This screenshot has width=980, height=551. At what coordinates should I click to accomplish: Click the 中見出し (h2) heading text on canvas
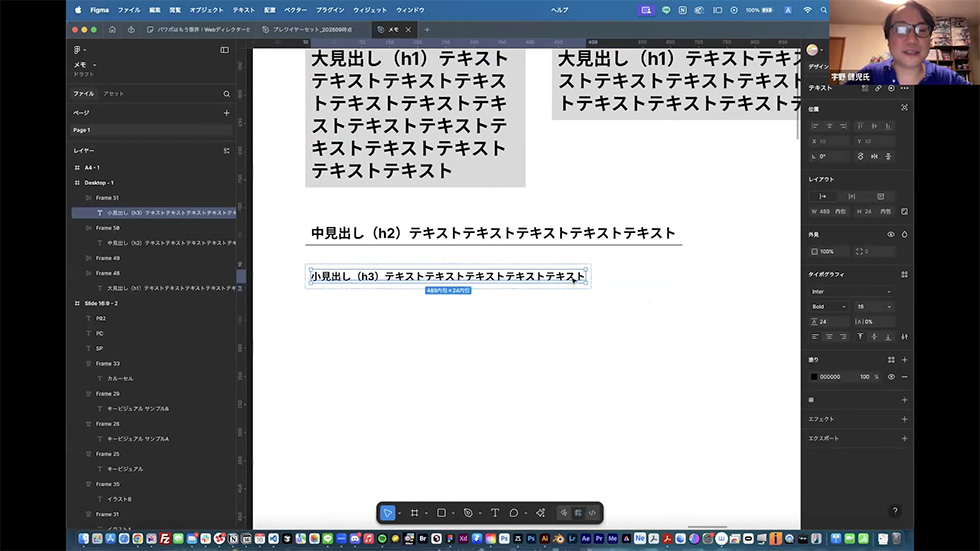tap(493, 233)
